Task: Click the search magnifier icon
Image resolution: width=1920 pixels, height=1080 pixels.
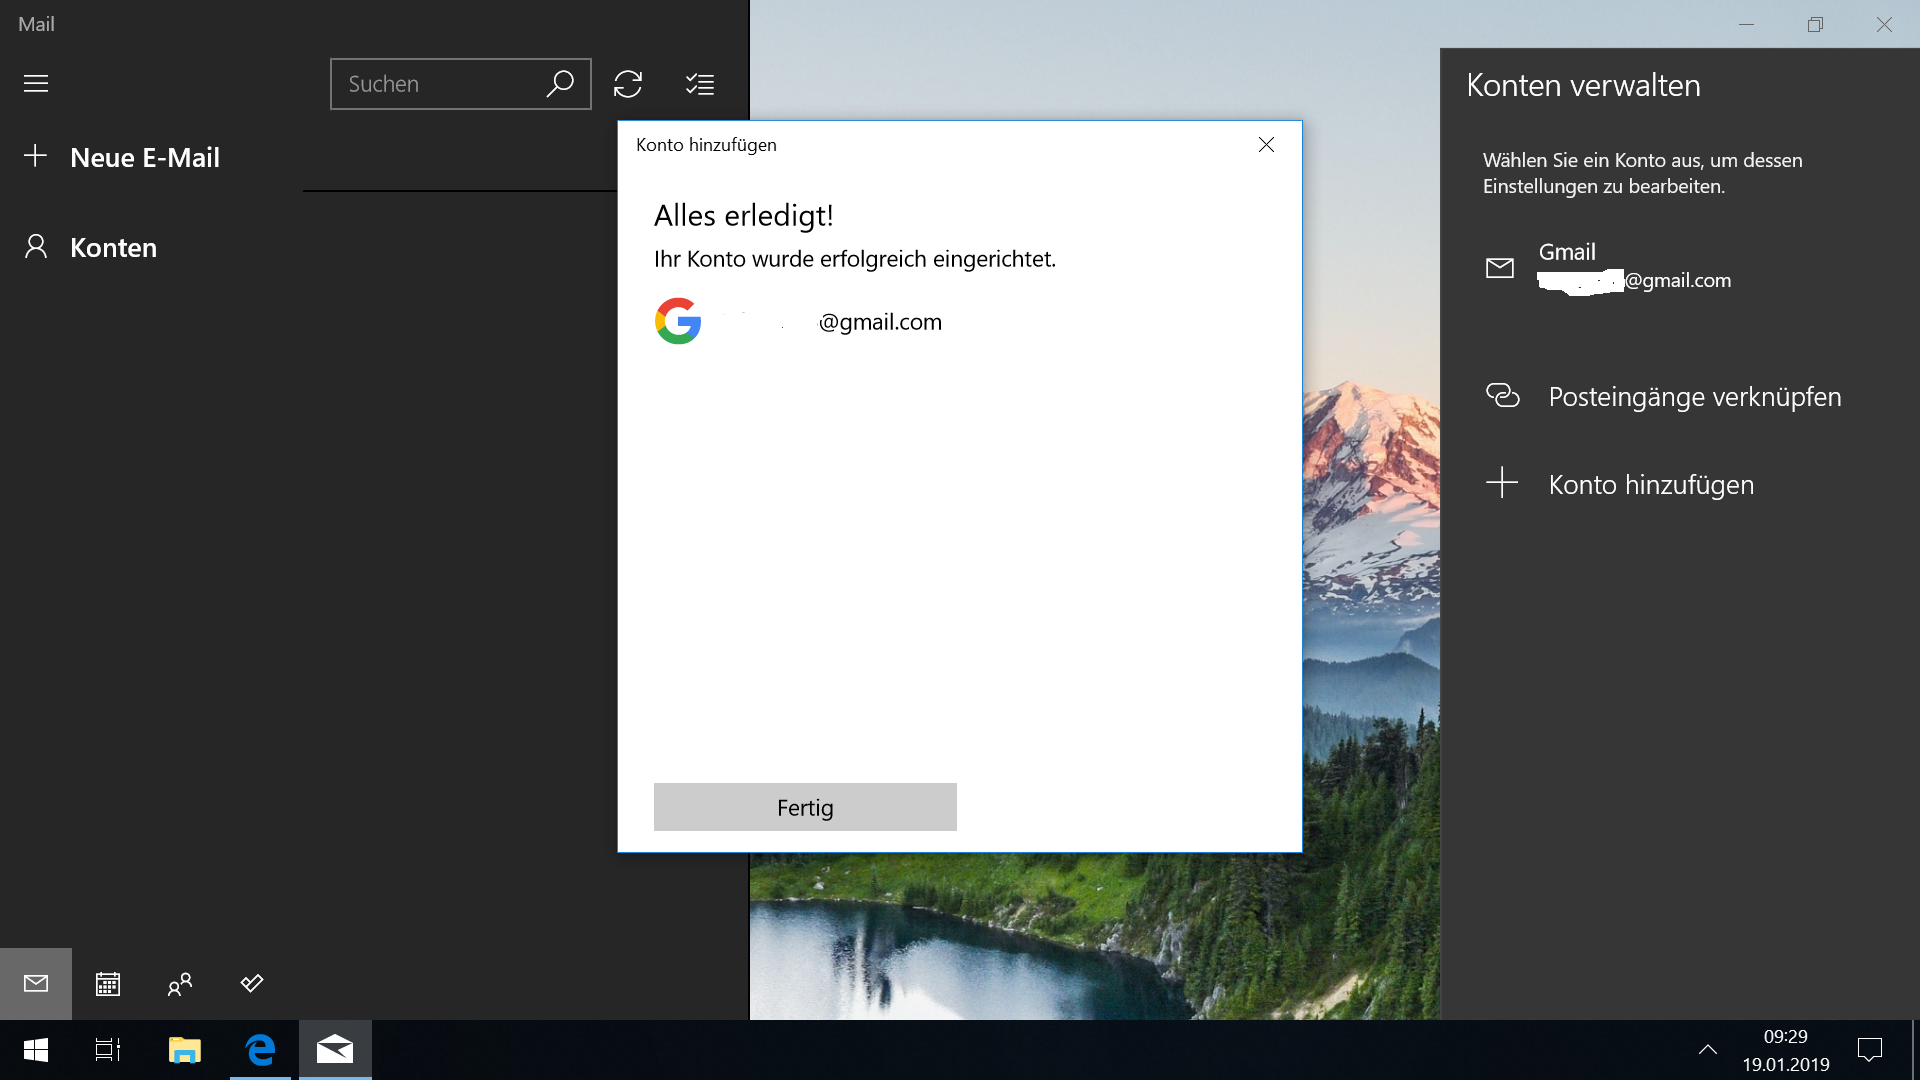Action: [x=560, y=84]
